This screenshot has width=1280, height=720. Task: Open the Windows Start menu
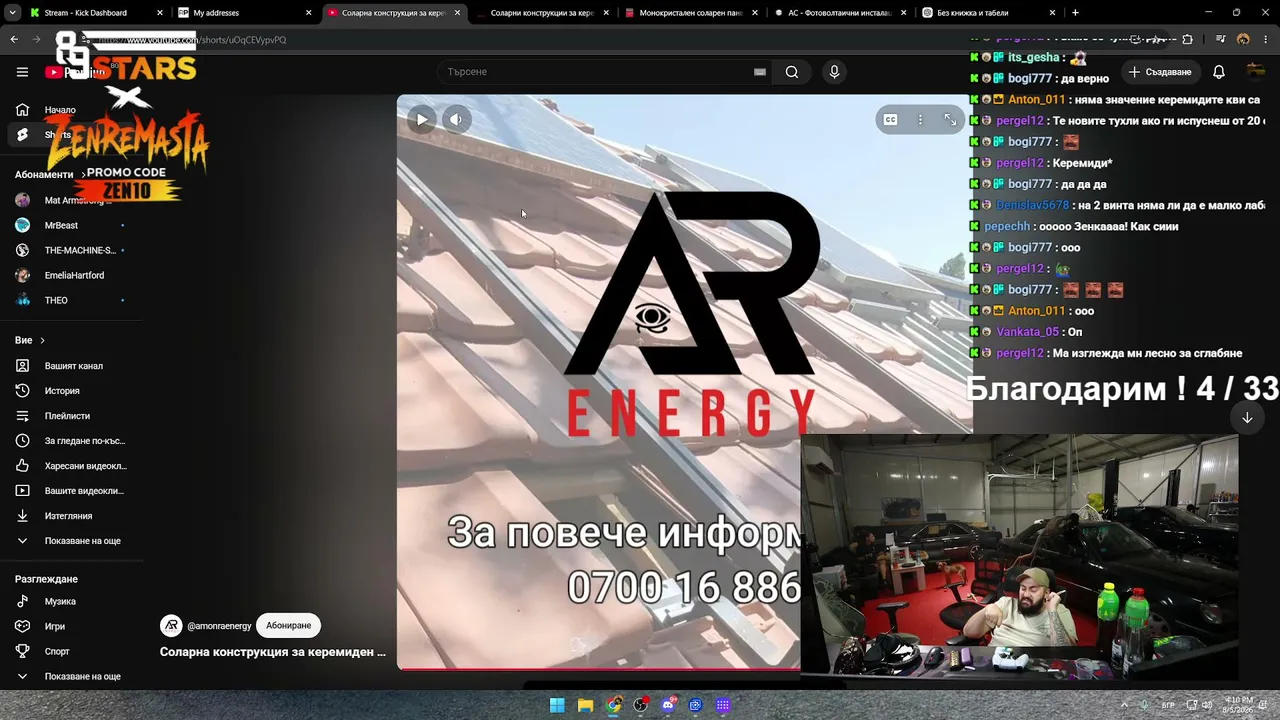(557, 705)
